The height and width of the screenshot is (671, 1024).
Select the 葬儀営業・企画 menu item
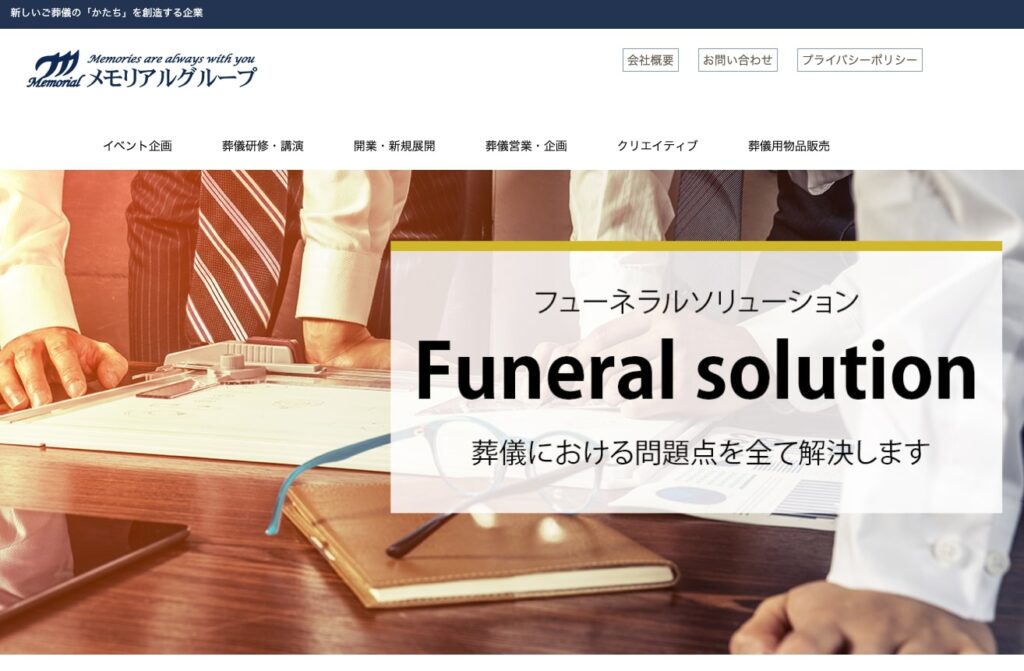pyautogui.click(x=526, y=146)
